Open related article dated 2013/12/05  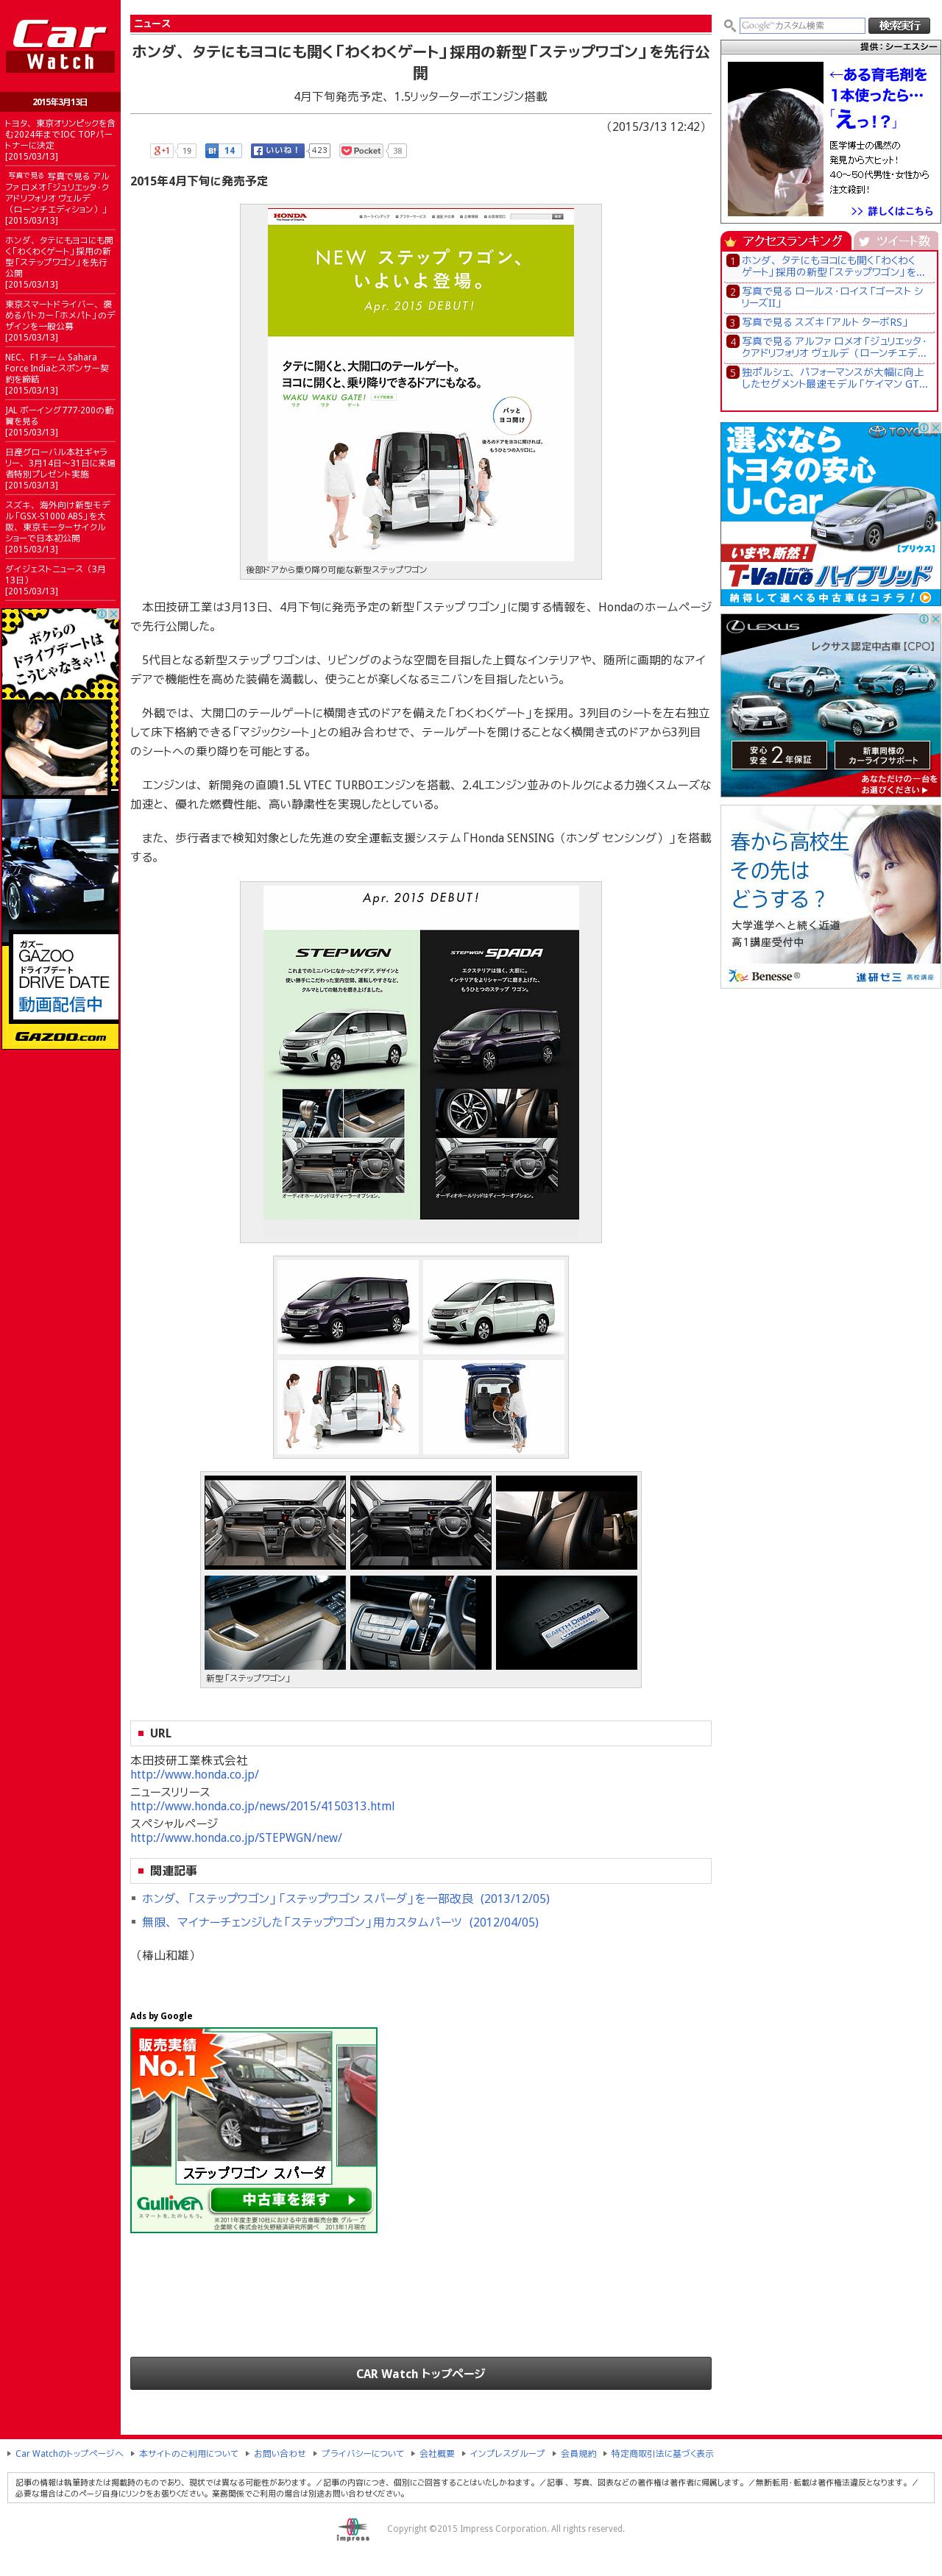[345, 1898]
